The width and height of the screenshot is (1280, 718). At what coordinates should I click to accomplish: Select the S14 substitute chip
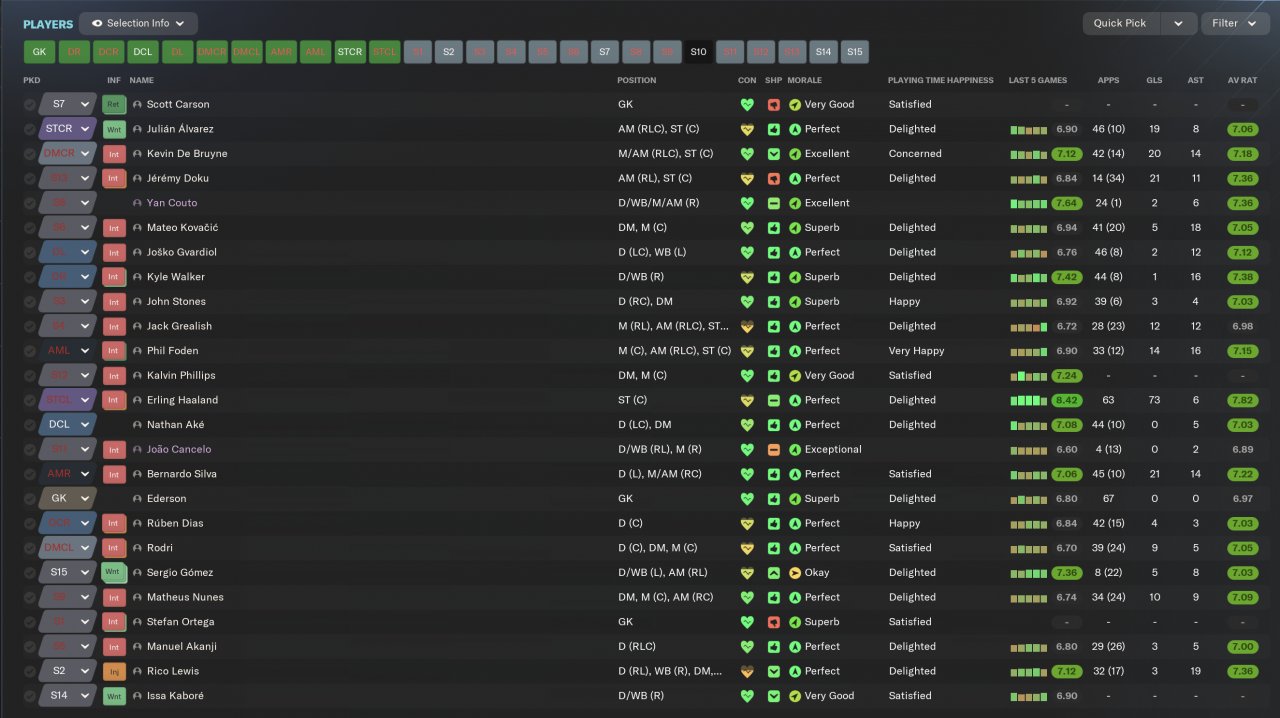point(823,52)
